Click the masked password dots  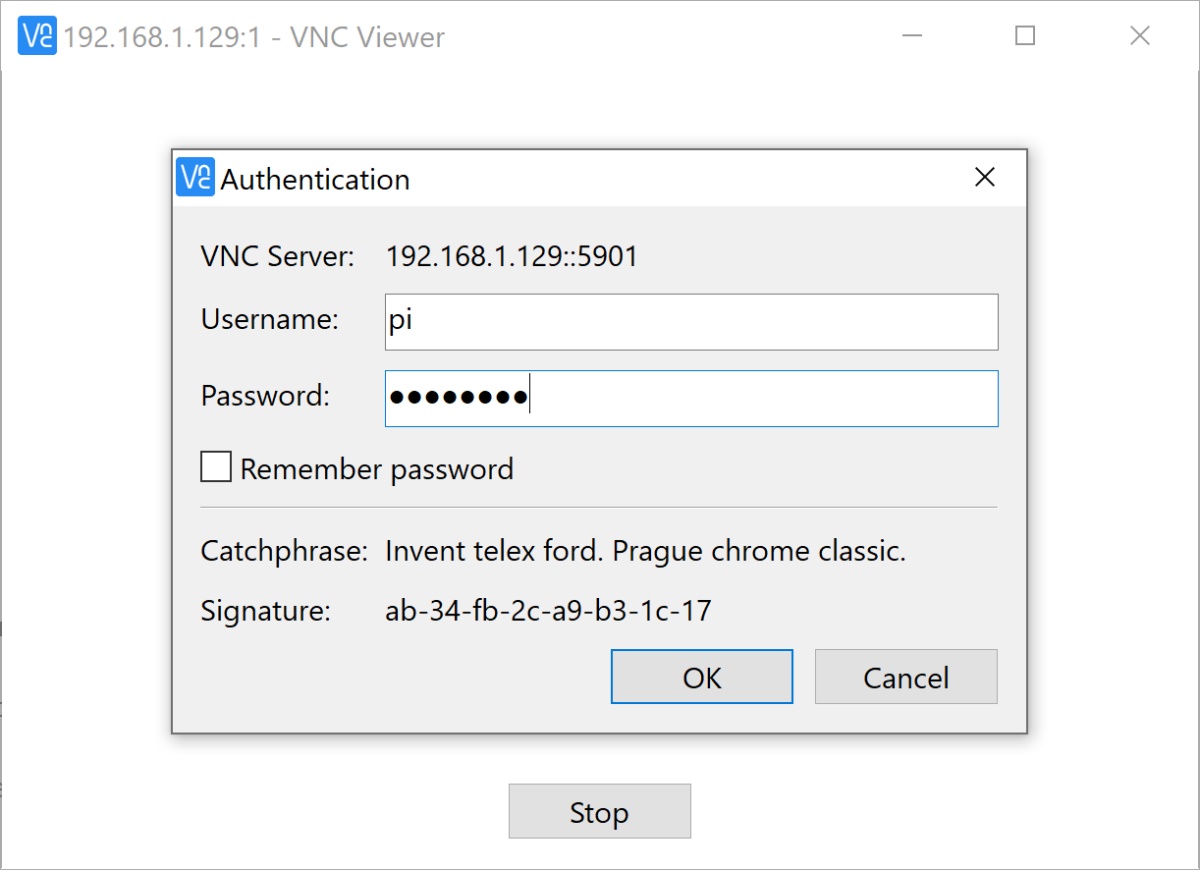coord(458,397)
